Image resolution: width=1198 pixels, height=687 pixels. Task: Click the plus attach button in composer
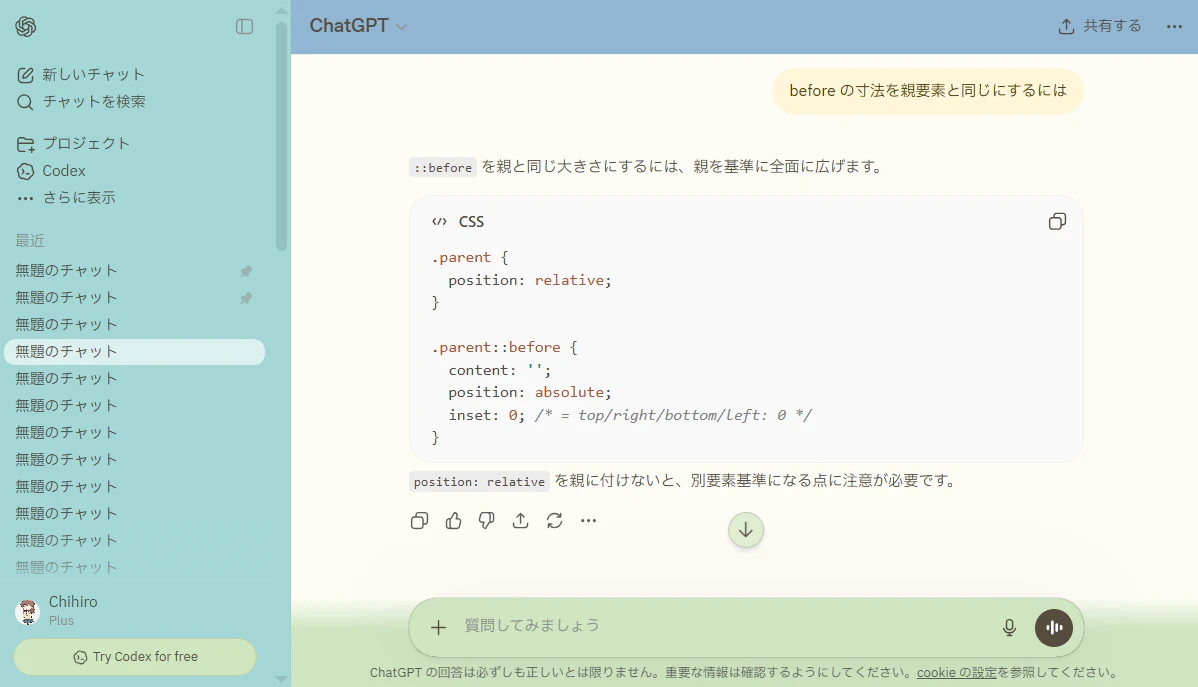(x=438, y=627)
